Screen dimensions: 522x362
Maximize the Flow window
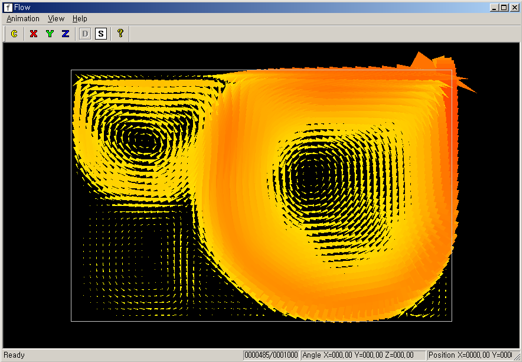click(504, 7)
